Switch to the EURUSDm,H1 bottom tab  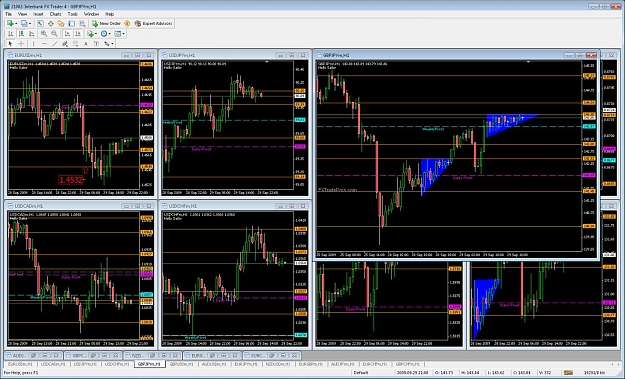[20, 364]
